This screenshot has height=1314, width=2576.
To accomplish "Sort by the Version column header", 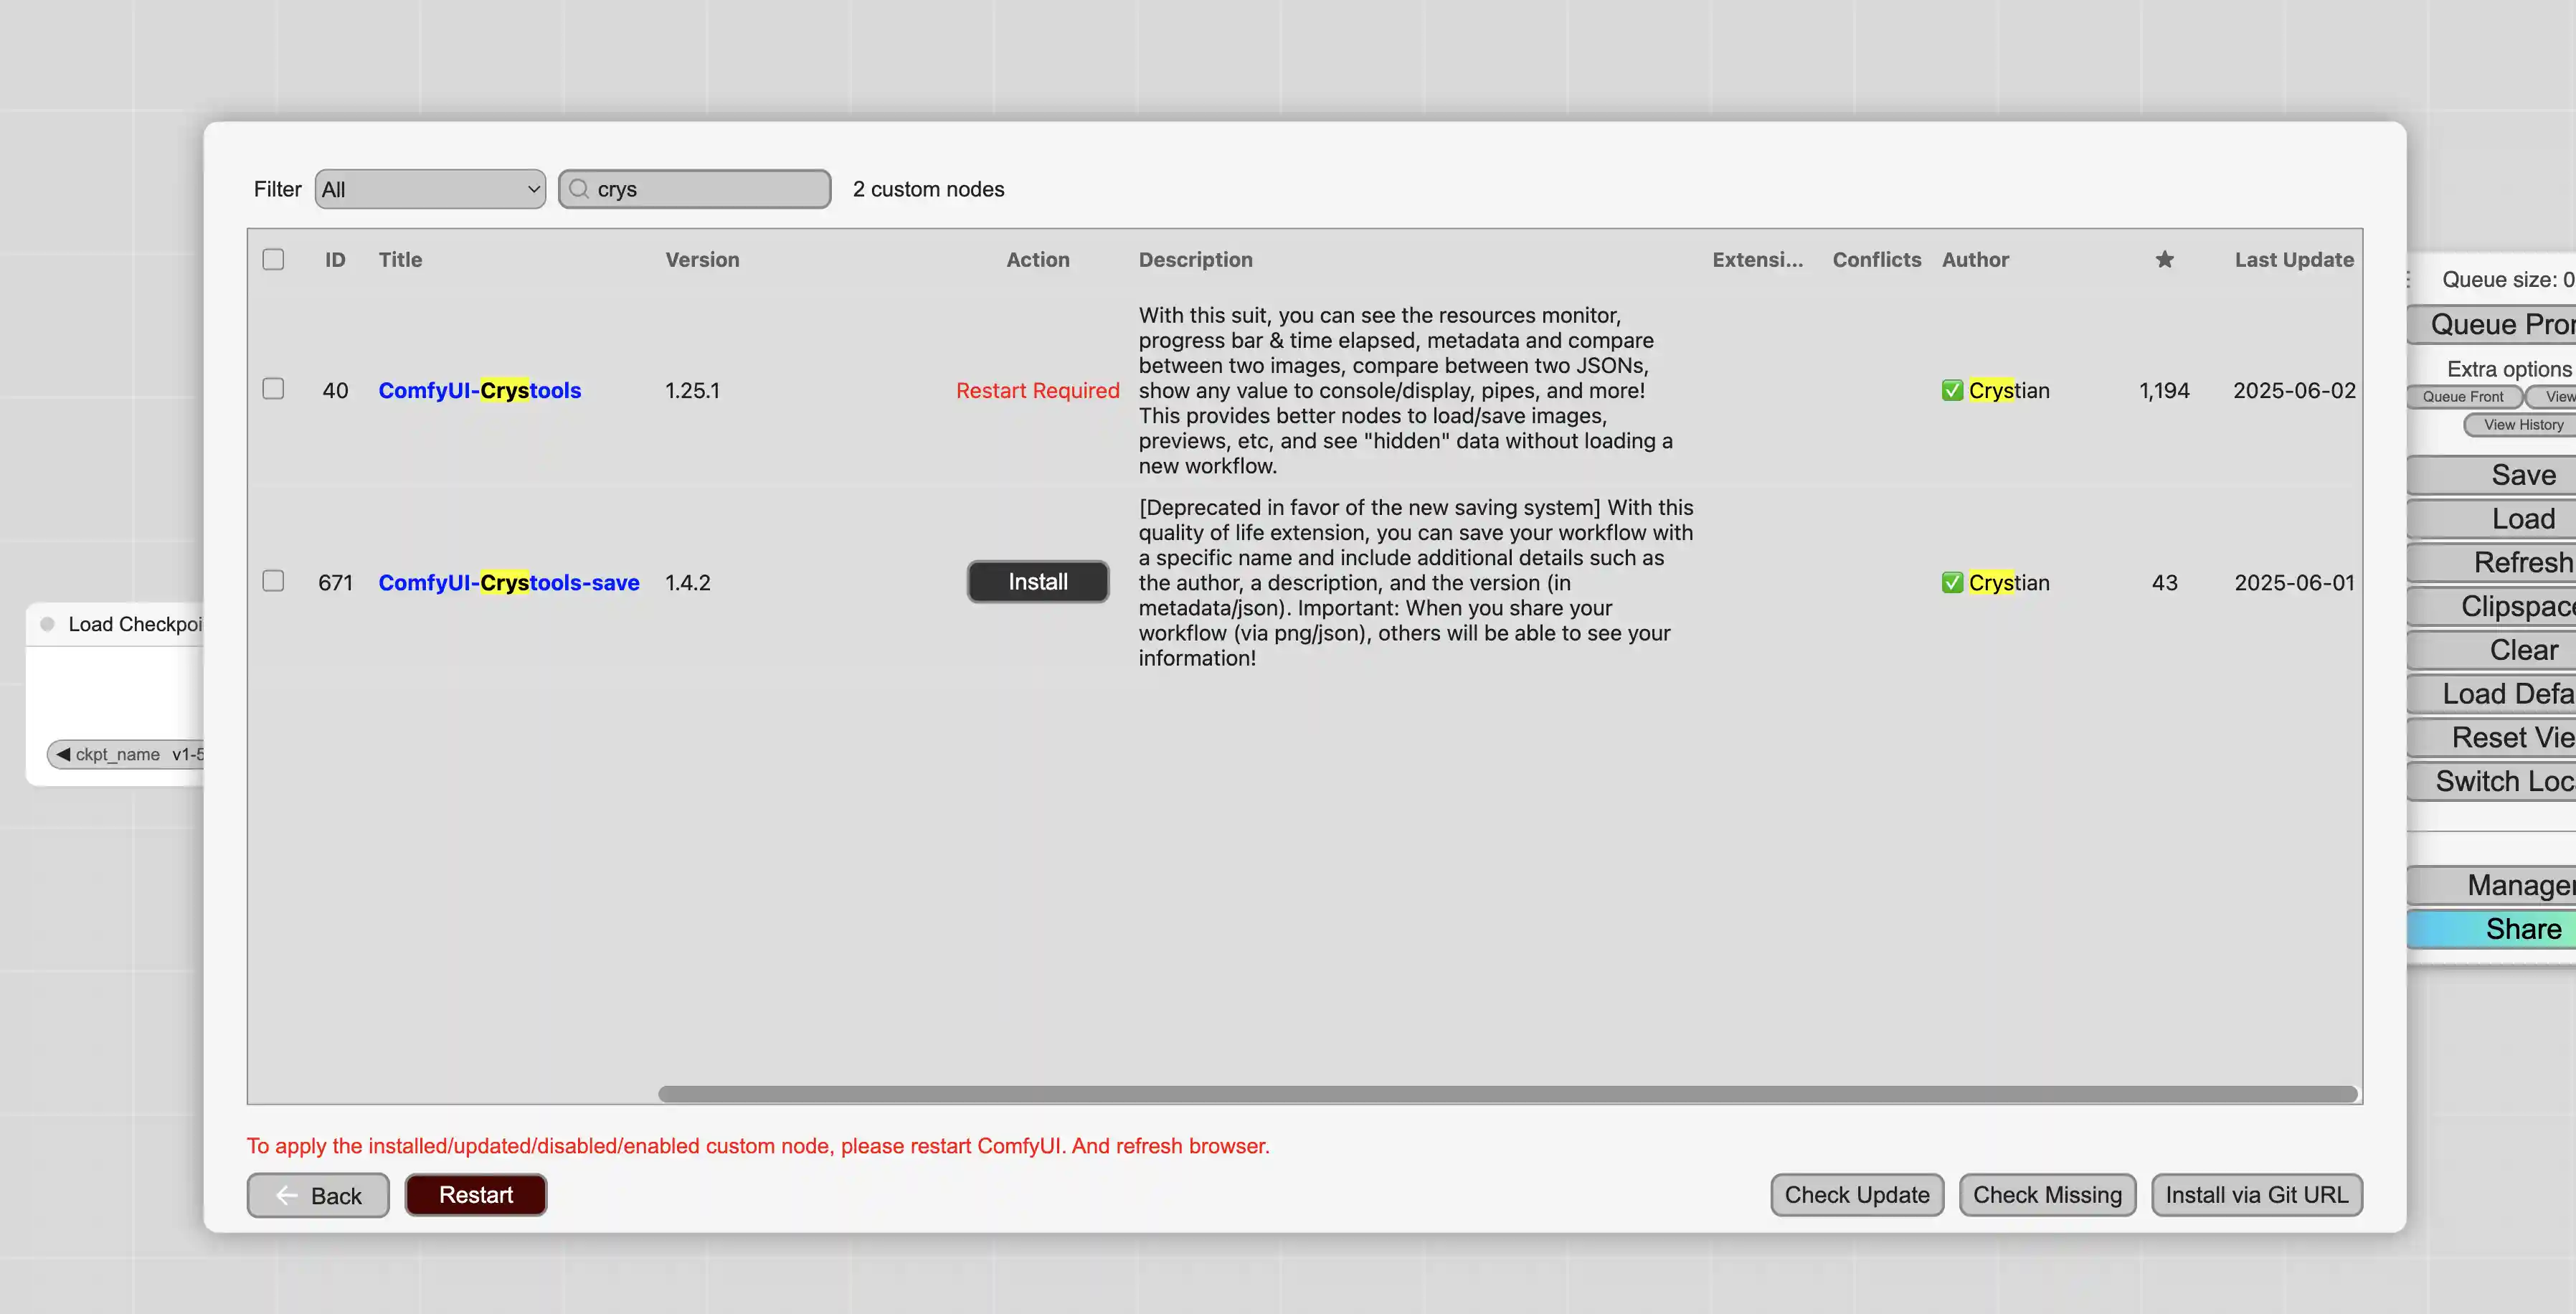I will point(702,259).
